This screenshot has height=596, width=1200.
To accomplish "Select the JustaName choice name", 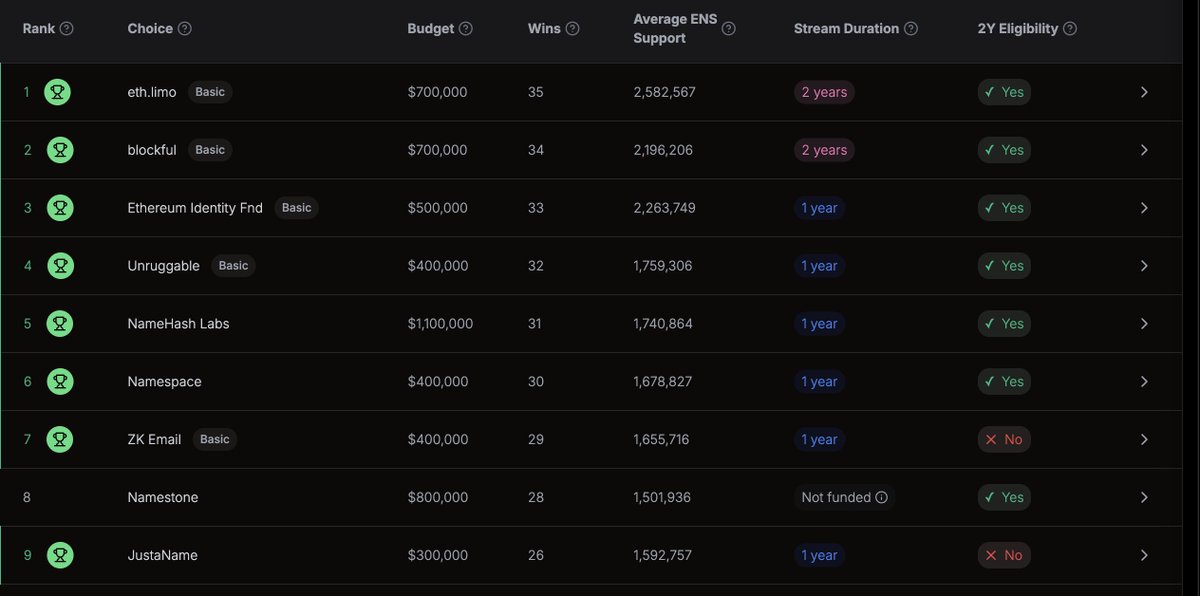I will click(x=162, y=555).
